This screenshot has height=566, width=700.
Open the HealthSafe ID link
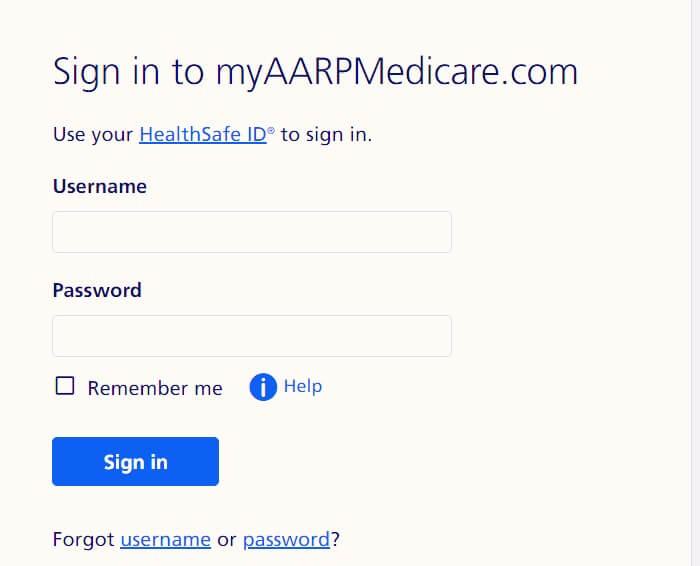pyautogui.click(x=203, y=134)
